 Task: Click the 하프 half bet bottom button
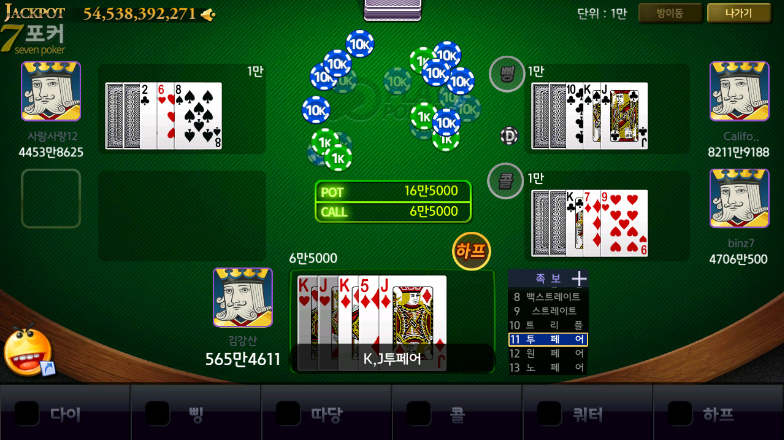point(718,413)
